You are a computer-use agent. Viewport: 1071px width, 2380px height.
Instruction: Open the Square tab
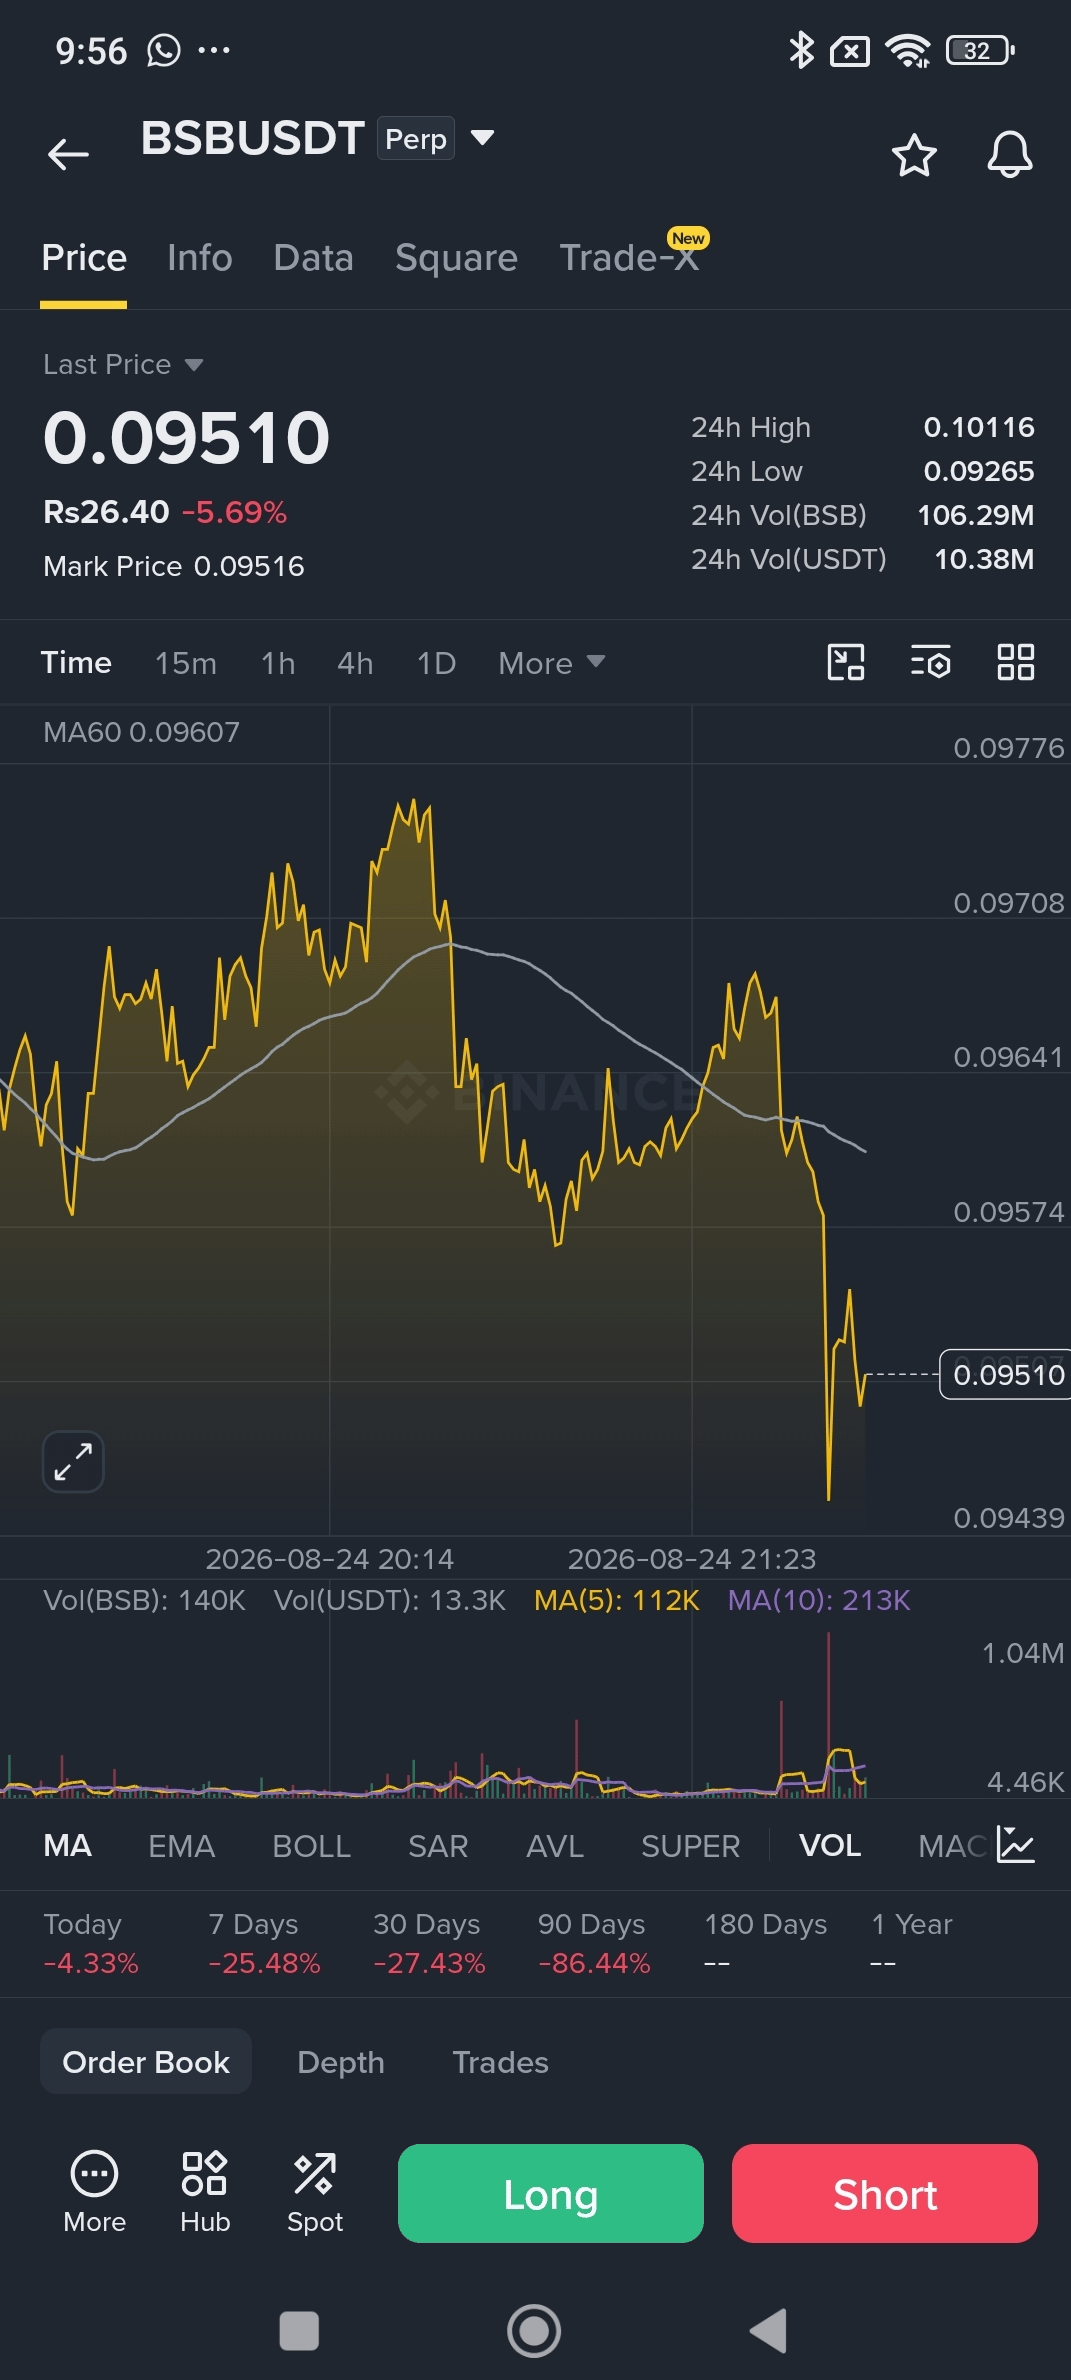[456, 258]
